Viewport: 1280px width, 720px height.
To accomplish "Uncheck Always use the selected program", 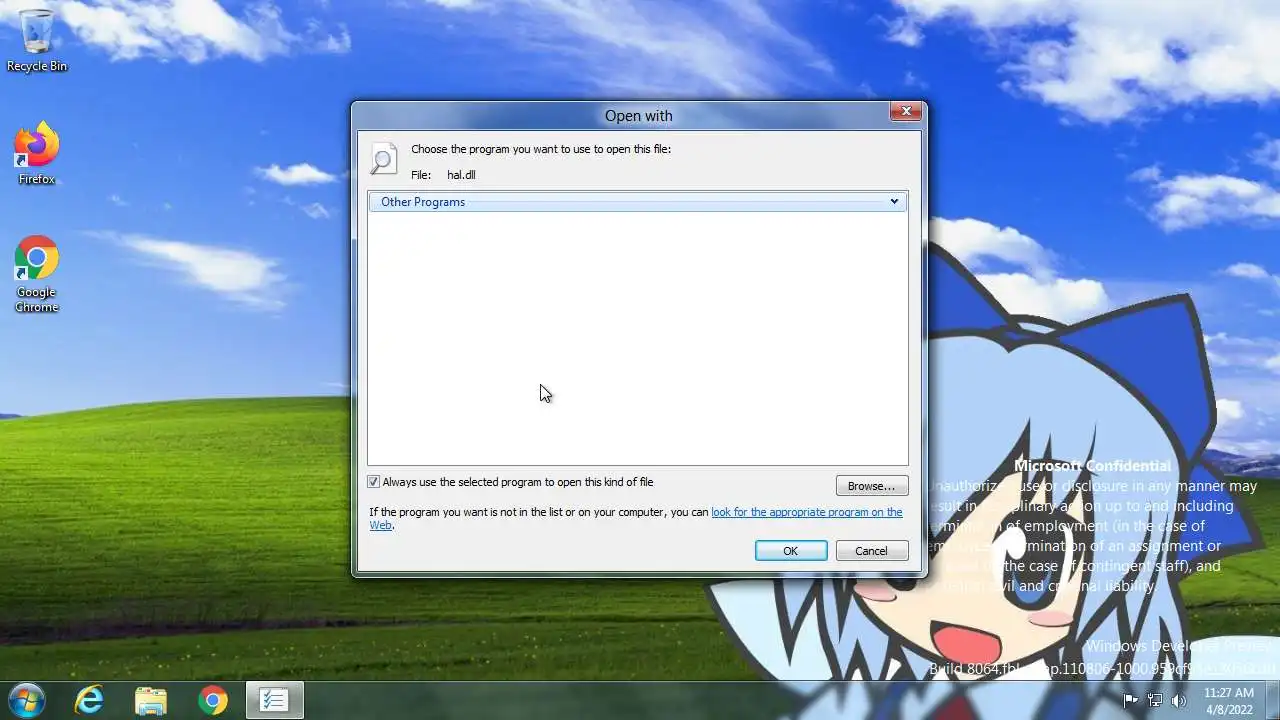I will click(x=374, y=482).
